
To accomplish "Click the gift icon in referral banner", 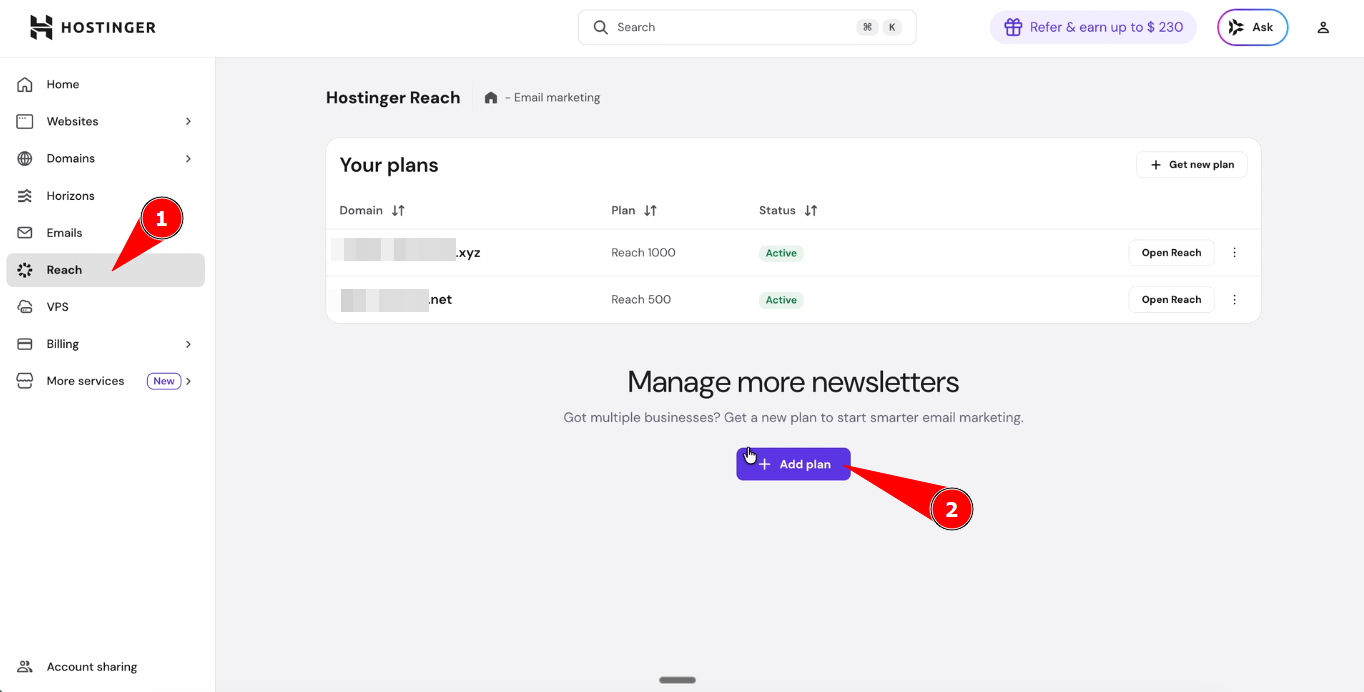I will click(1013, 27).
